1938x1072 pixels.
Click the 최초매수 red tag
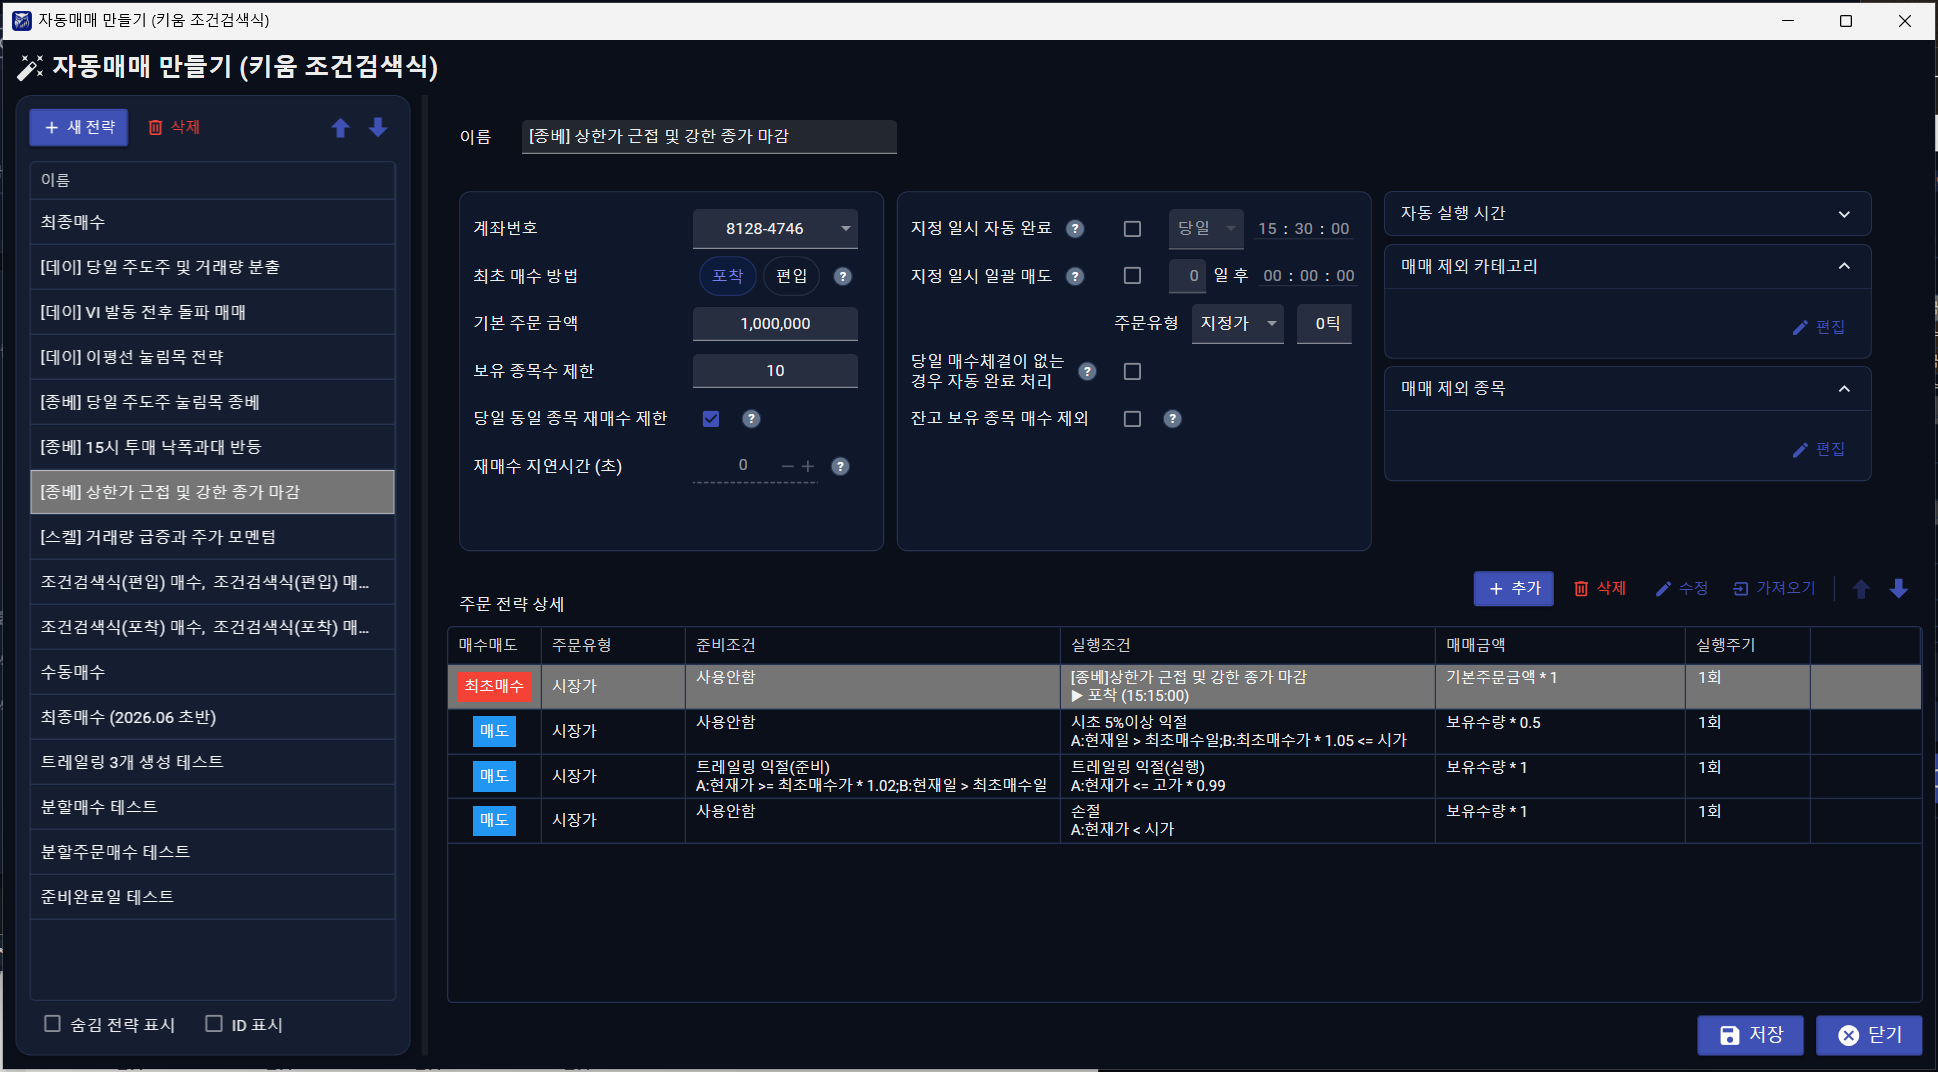pos(494,686)
